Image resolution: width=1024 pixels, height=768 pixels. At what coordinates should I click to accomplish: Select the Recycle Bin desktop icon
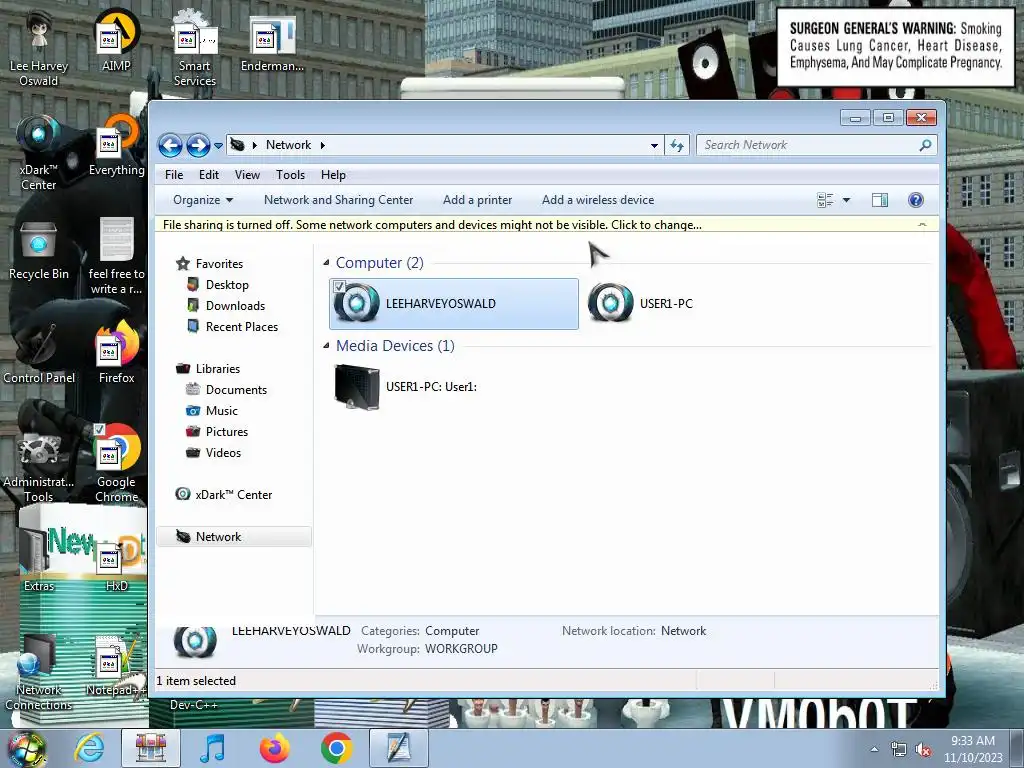39,250
